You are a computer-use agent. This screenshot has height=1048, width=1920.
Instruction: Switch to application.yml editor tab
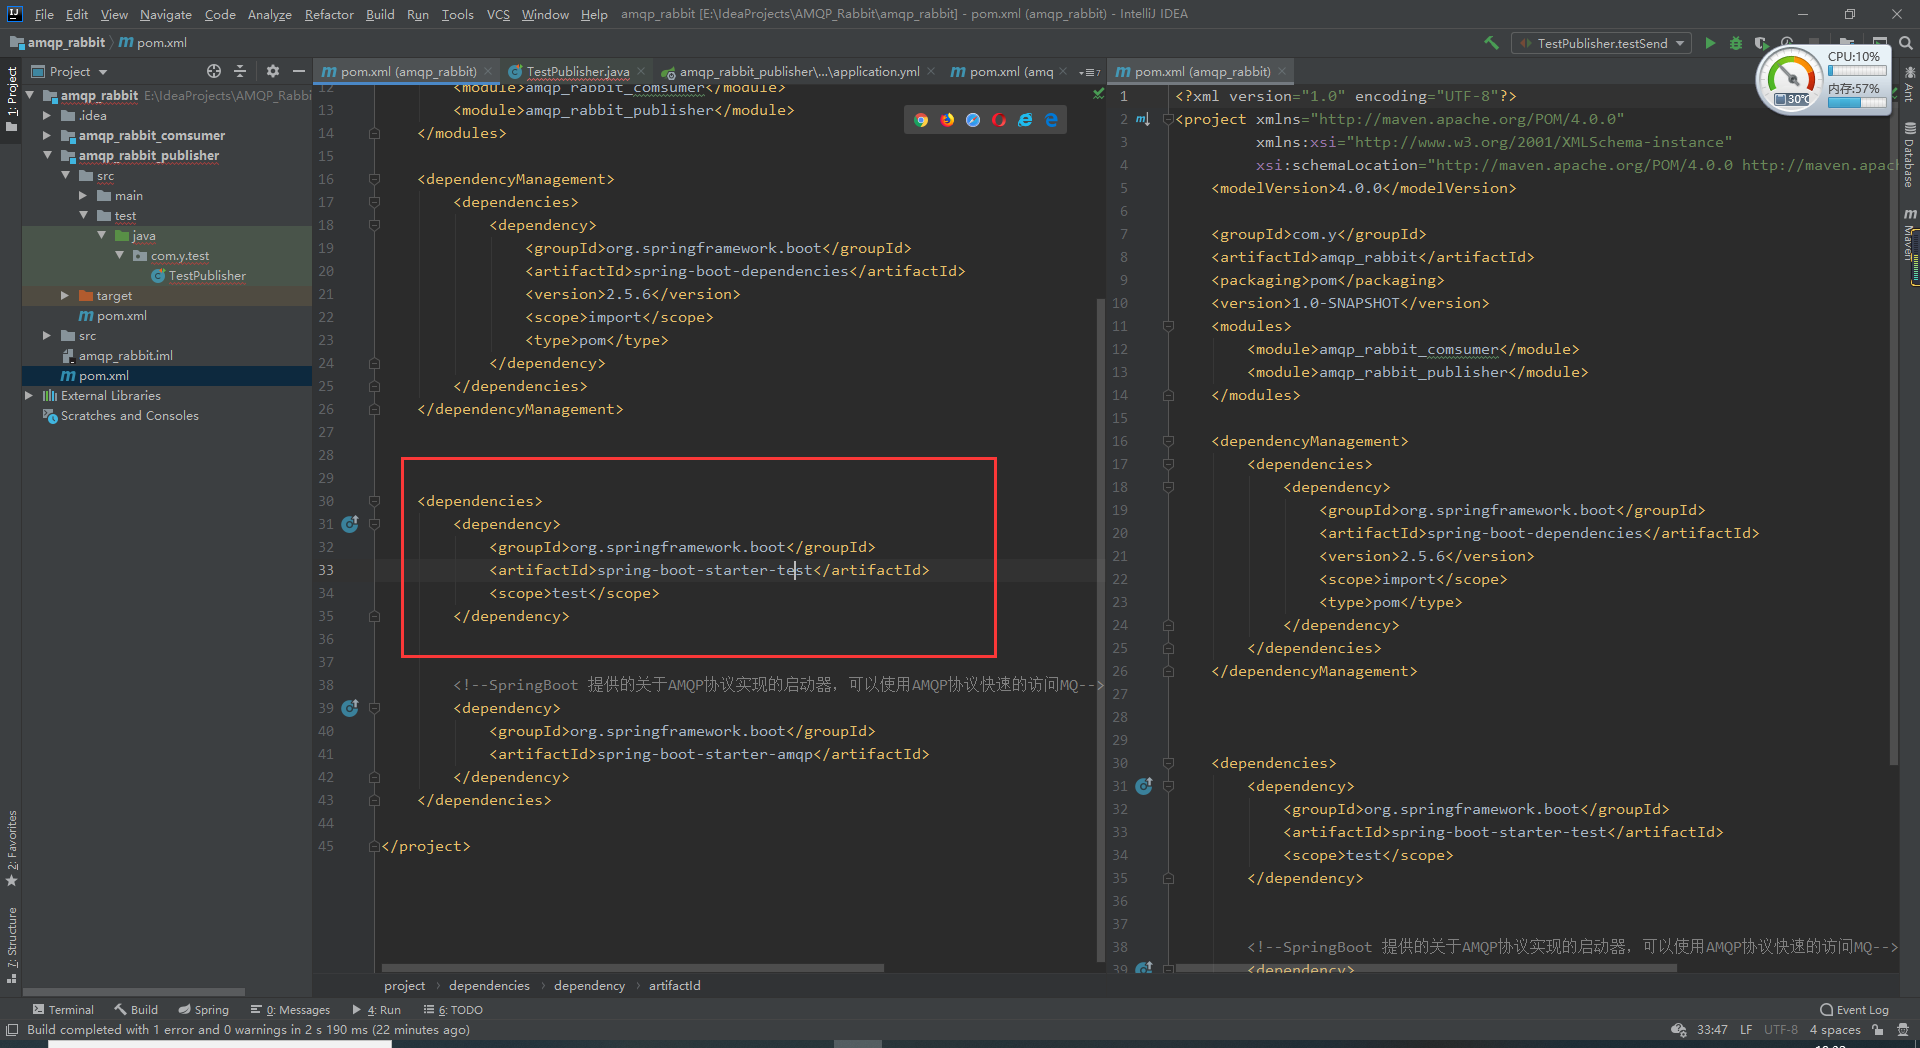[799, 71]
